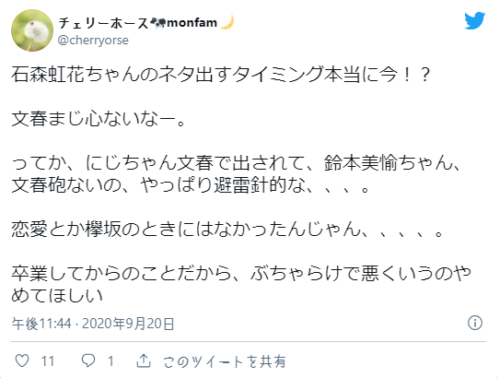Like the tweet with the heart icon

point(22,361)
